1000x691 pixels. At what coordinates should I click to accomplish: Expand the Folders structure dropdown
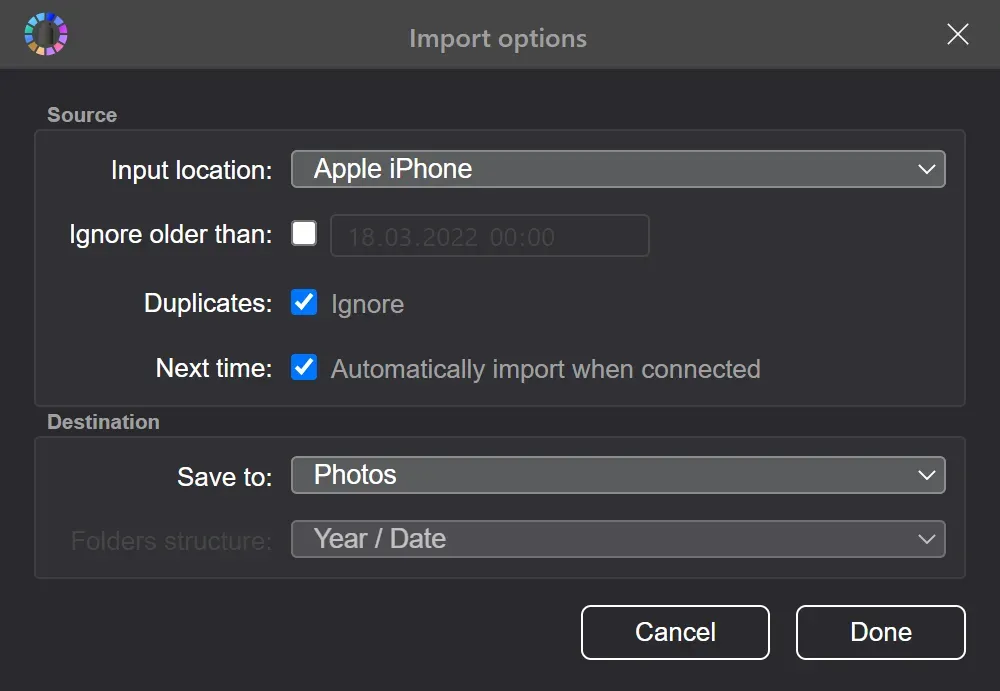click(617, 539)
